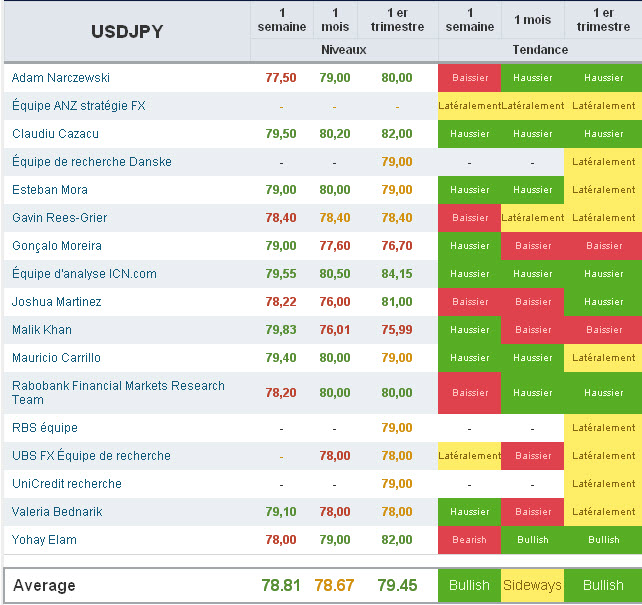The height and width of the screenshot is (605, 642).
Task: Open Rabobank Financial Markets Research Team link
Action: point(118,393)
